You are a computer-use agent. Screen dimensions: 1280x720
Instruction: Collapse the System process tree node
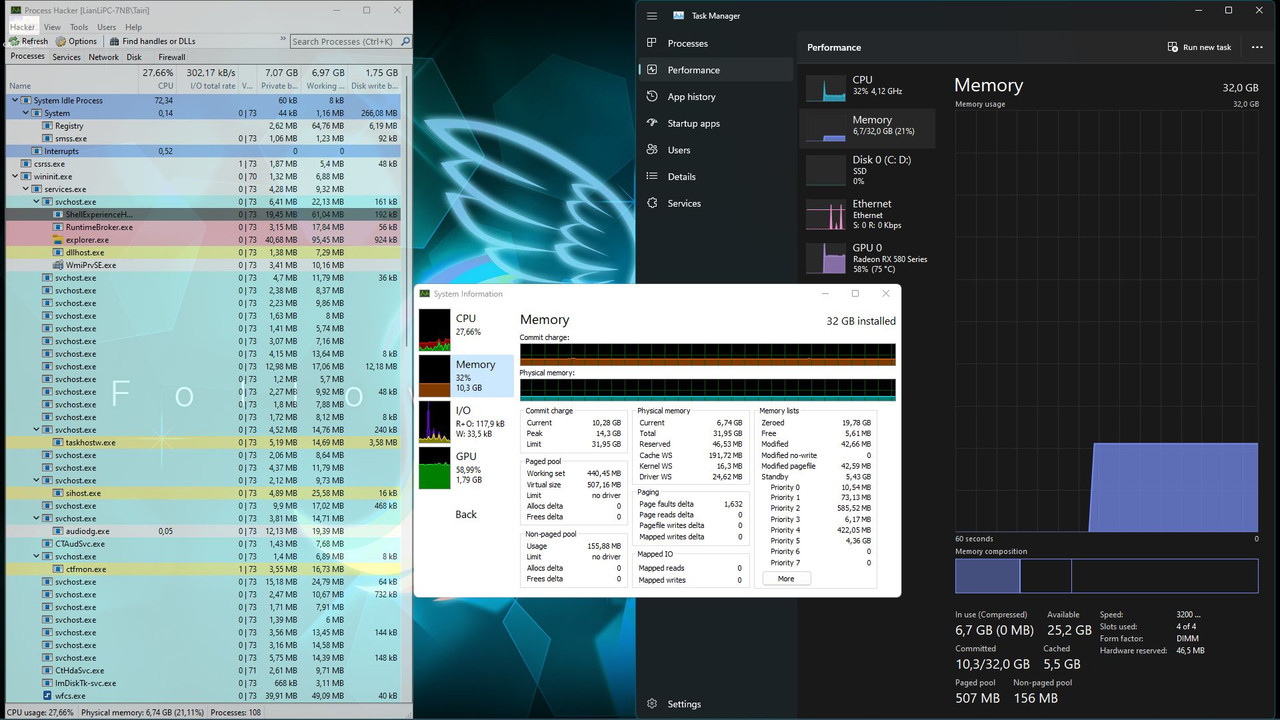point(26,114)
